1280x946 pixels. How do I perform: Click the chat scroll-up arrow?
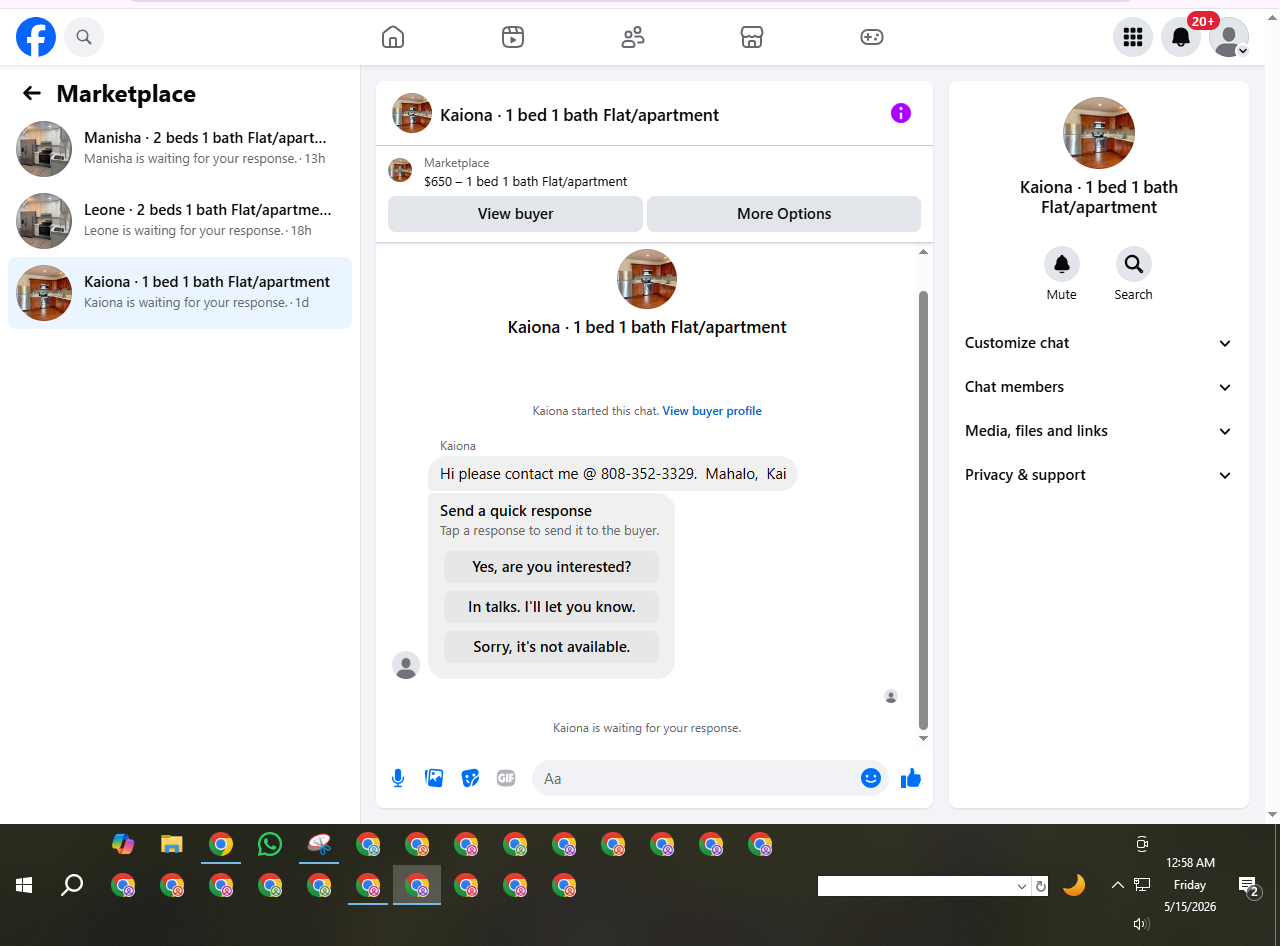click(x=923, y=252)
